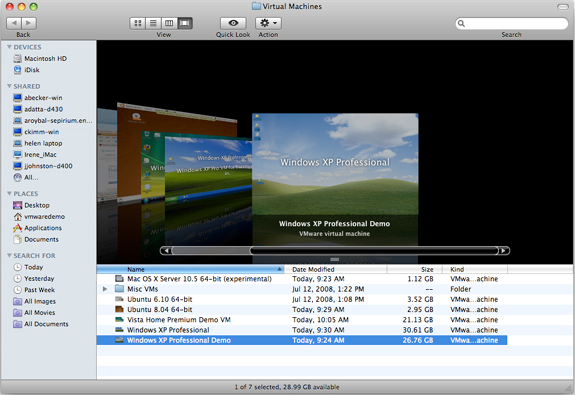The width and height of the screenshot is (575, 396).
Task: Switch to icon view mode
Action: click(x=138, y=23)
